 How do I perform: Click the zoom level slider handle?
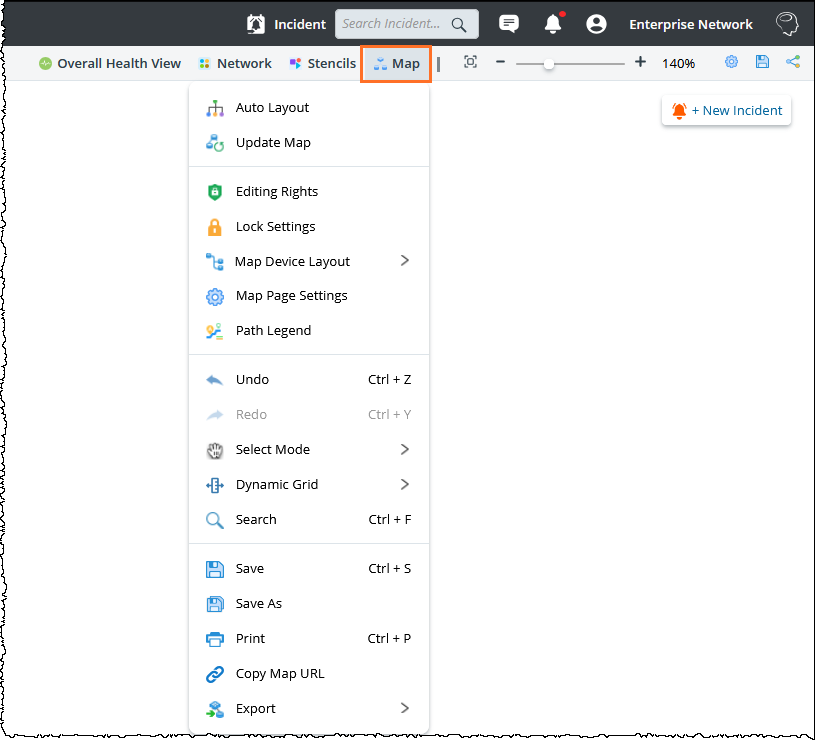549,63
